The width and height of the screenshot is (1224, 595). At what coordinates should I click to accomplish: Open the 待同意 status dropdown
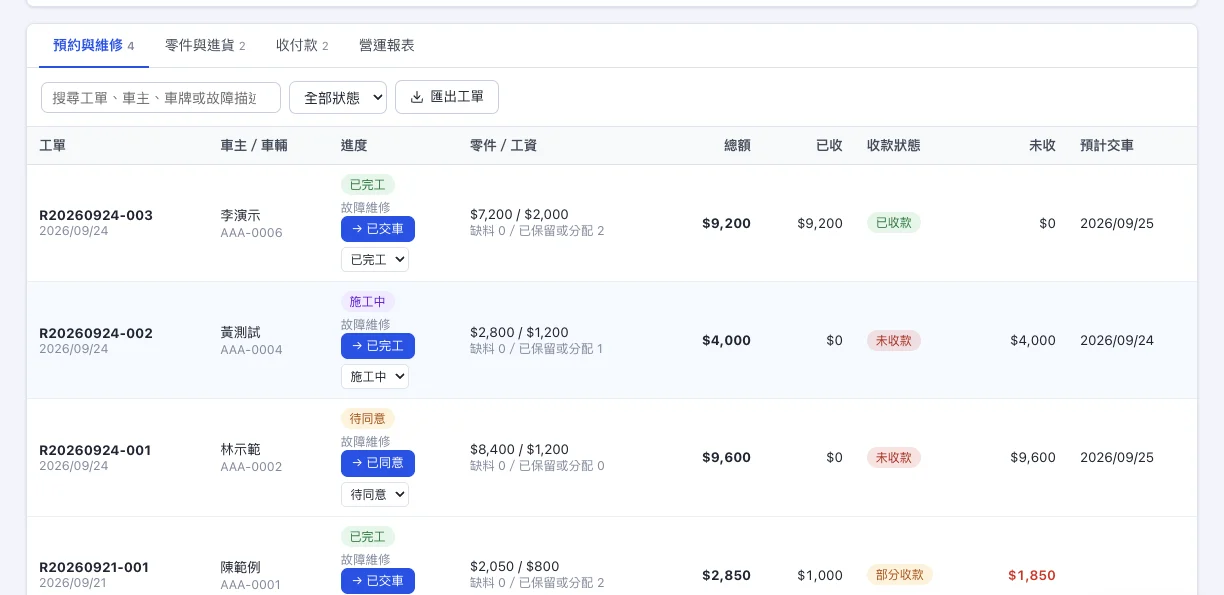pos(375,494)
